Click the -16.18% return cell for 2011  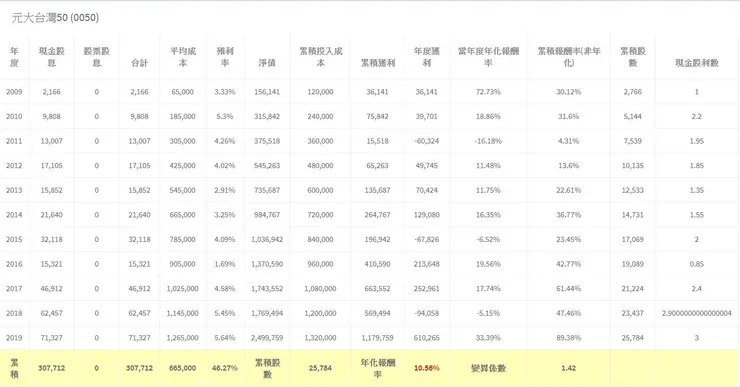point(488,141)
